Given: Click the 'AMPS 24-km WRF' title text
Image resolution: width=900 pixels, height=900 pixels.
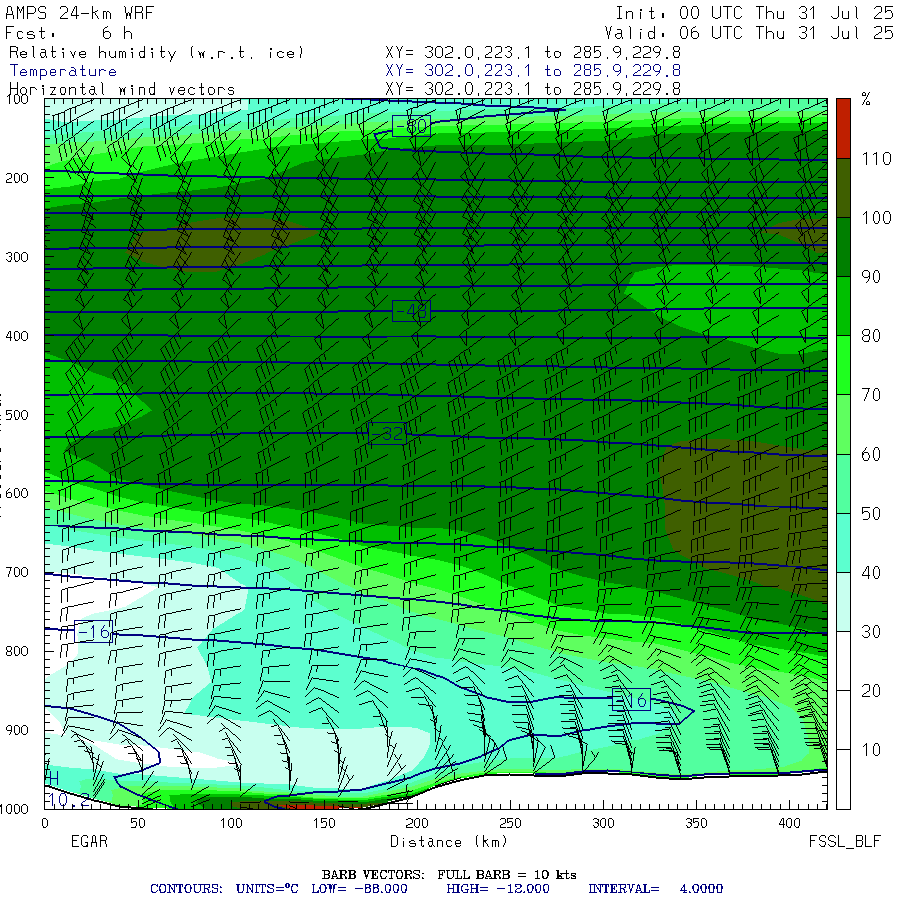Looking at the screenshot, I should (79, 13).
